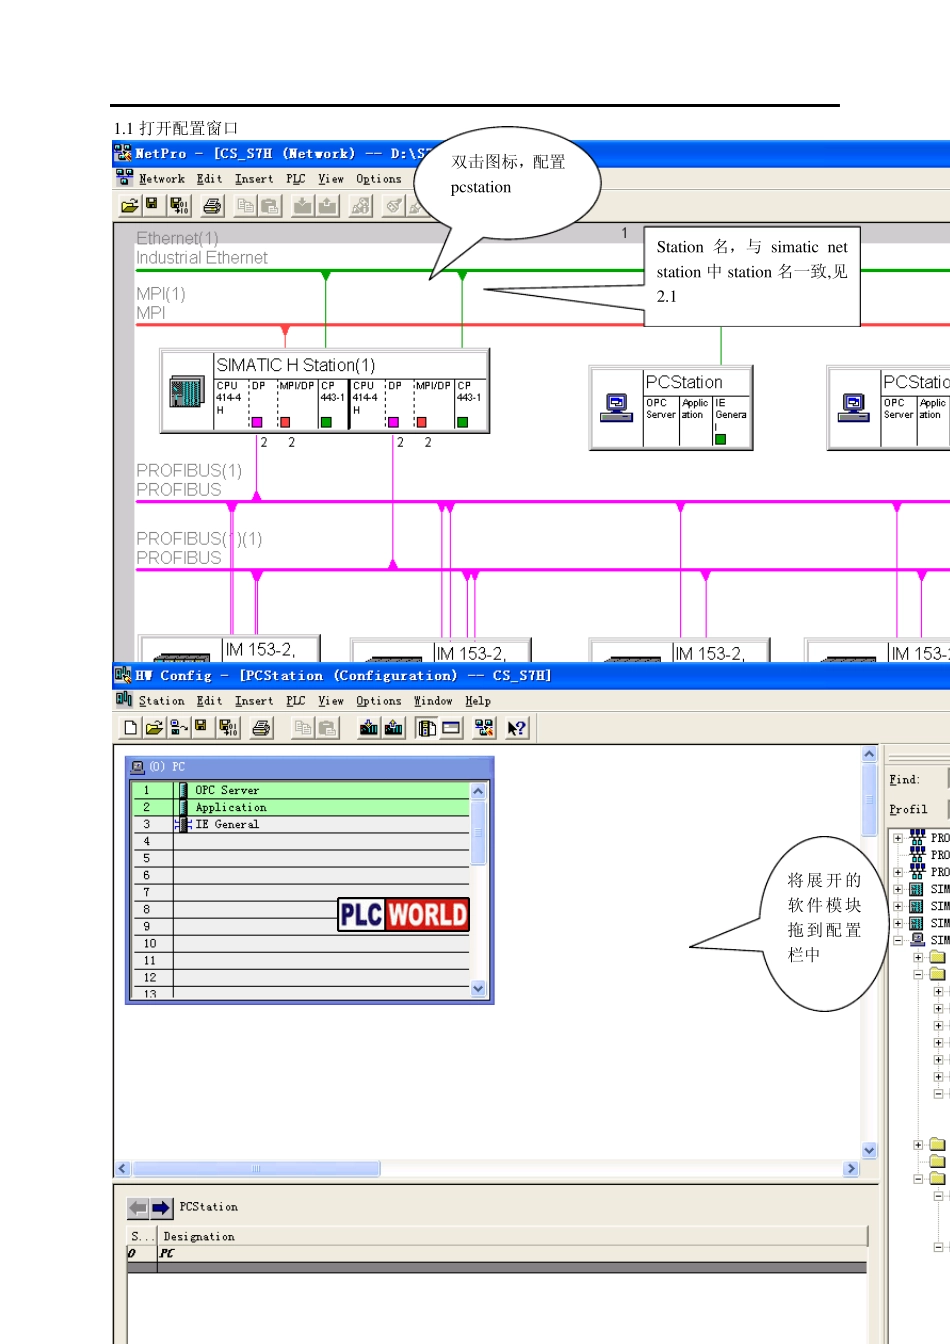Expand the first PROFIBUS catalog tree node

pos(898,838)
